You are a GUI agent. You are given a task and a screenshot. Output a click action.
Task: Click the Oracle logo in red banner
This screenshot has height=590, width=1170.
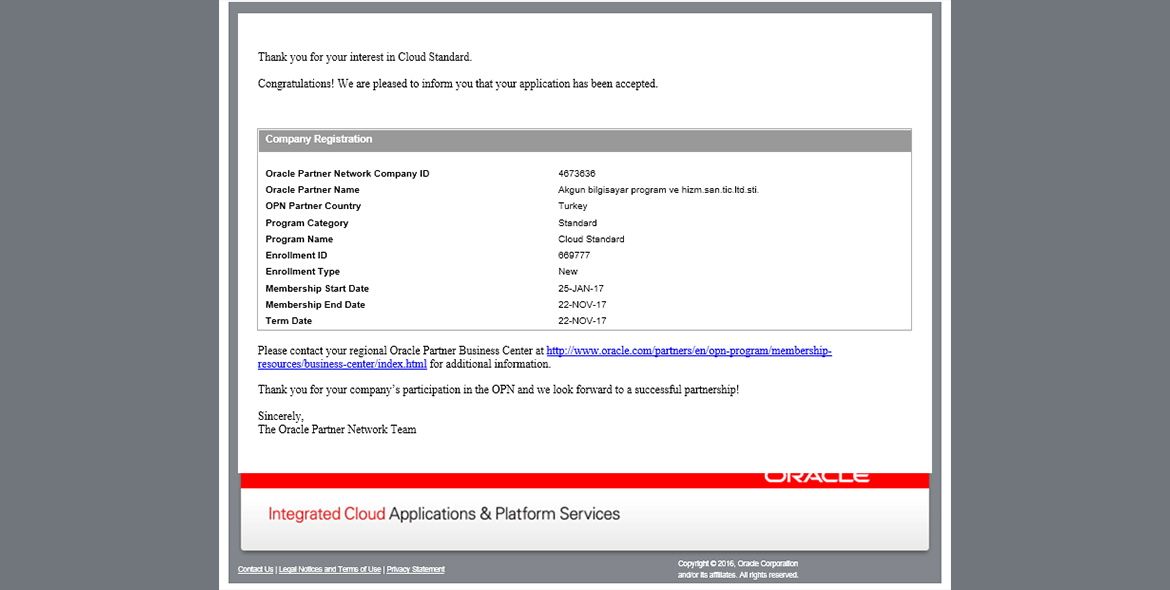click(x=816, y=477)
